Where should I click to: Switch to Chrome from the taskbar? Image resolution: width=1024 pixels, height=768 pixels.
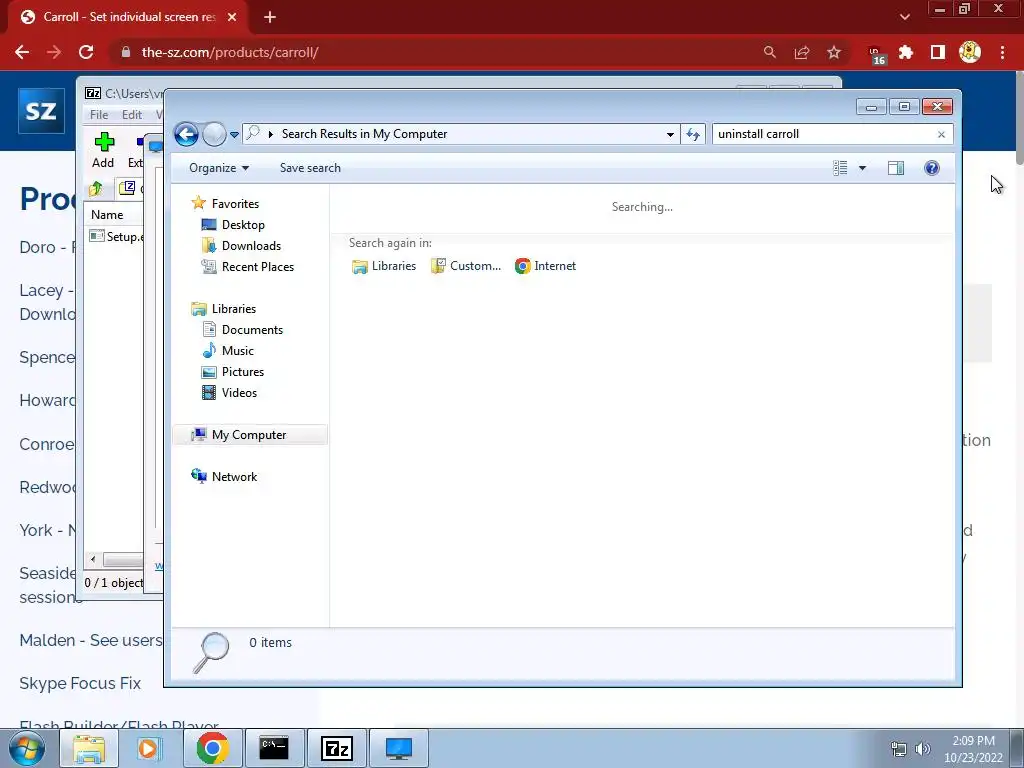(x=212, y=748)
